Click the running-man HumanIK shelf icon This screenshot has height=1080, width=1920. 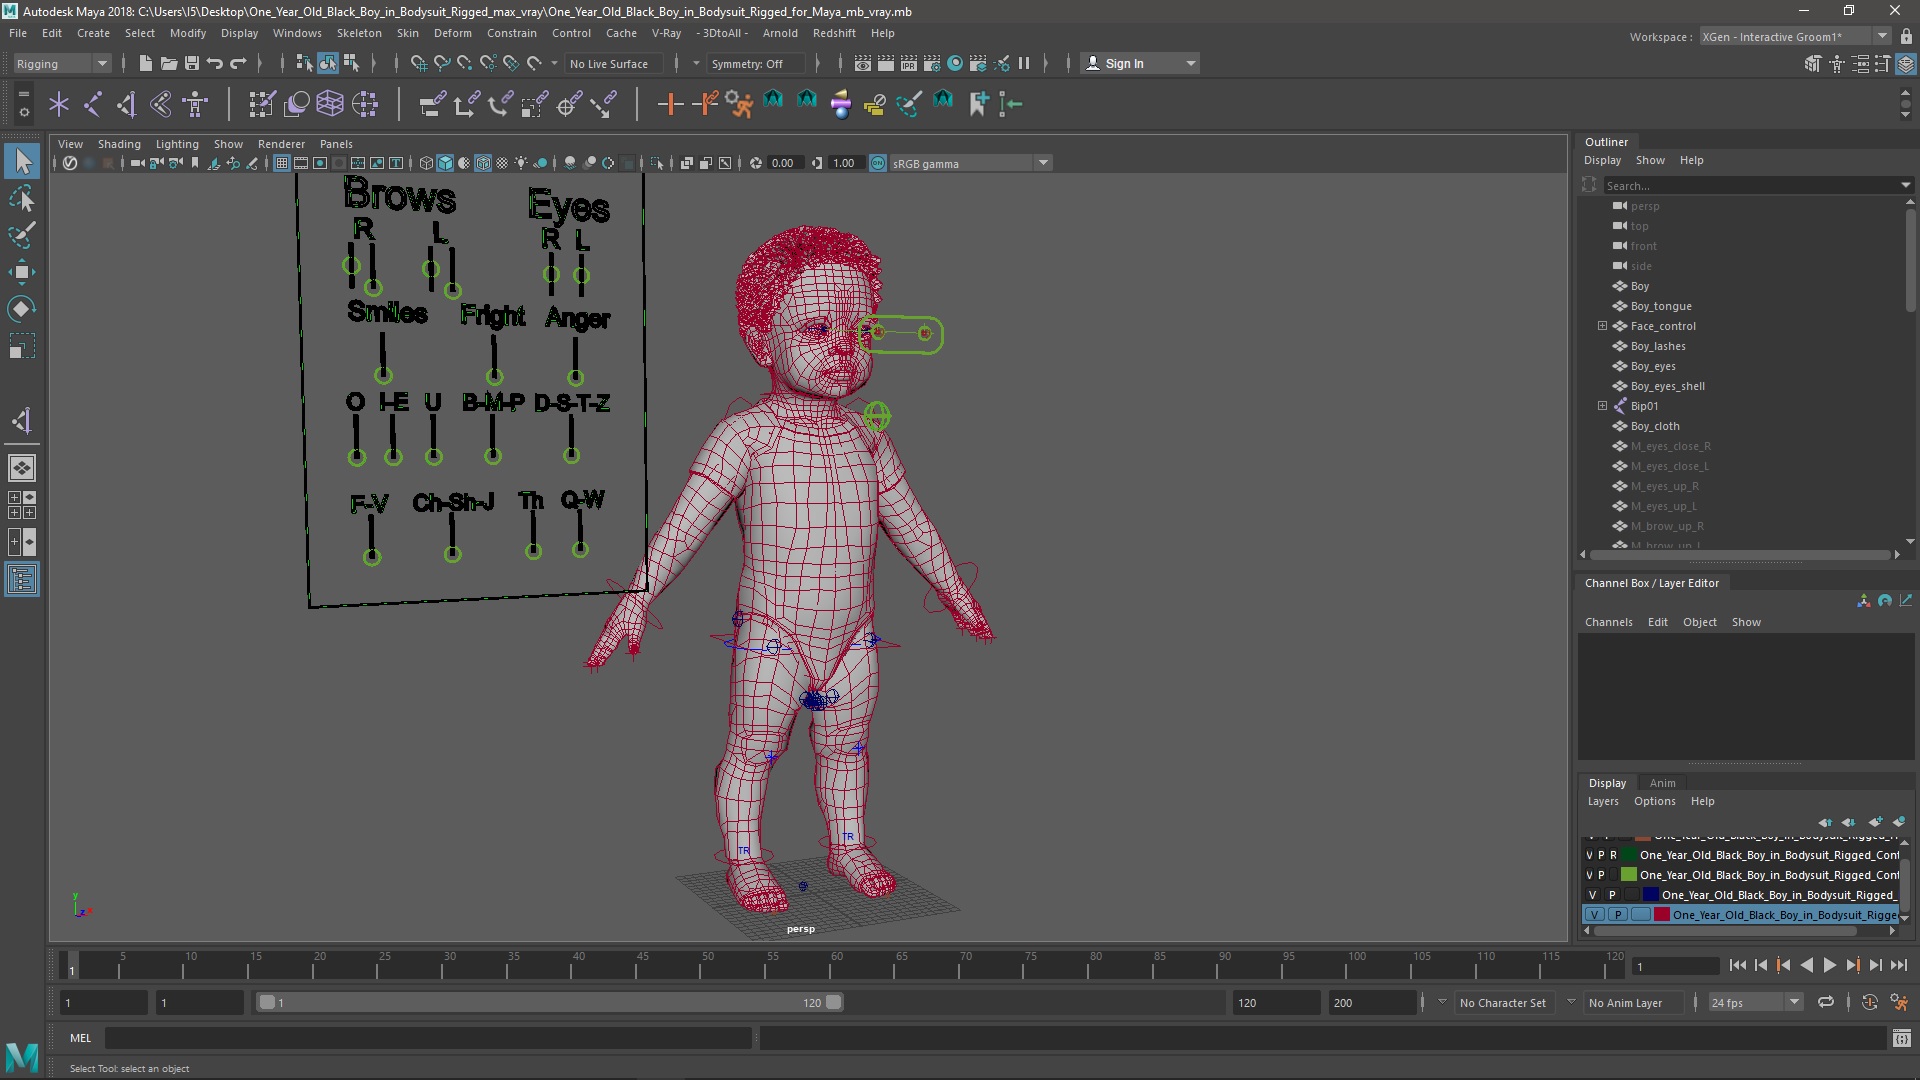739,104
